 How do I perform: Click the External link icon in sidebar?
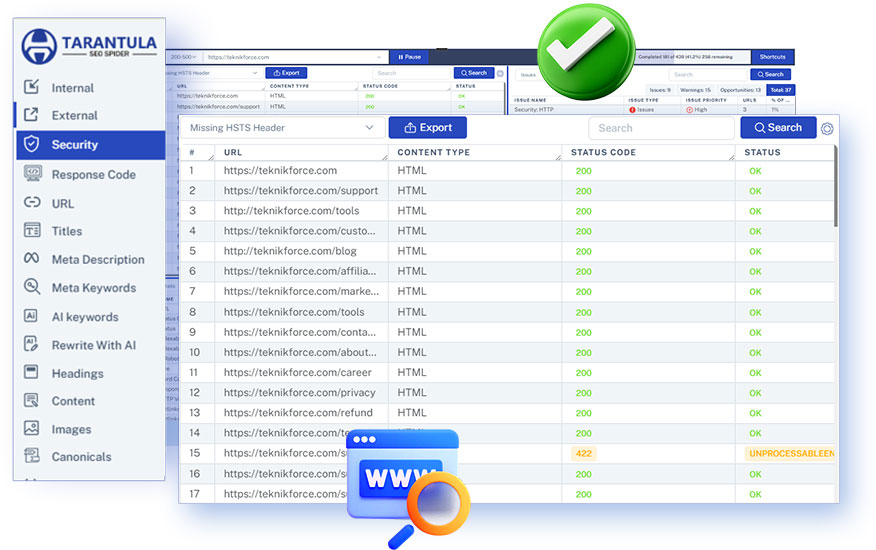(x=32, y=115)
